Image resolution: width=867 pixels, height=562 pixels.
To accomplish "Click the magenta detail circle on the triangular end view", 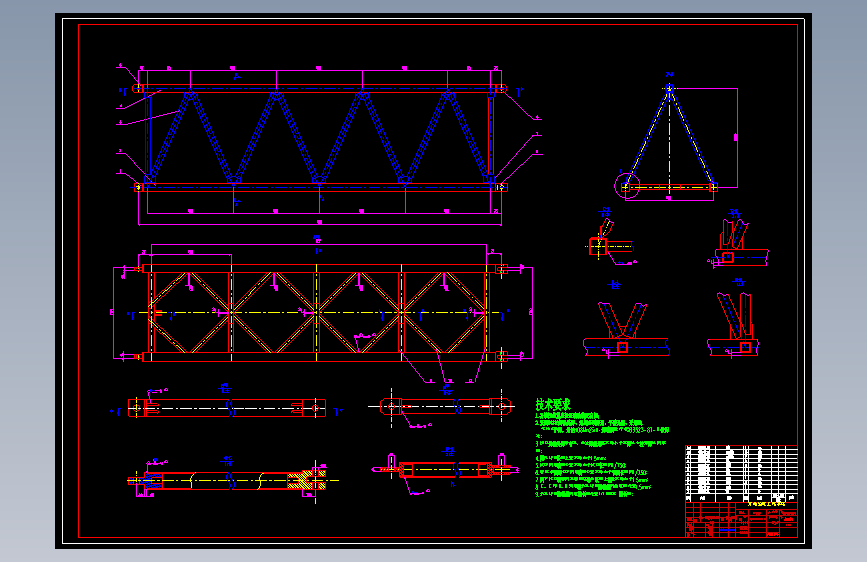I will tap(627, 185).
